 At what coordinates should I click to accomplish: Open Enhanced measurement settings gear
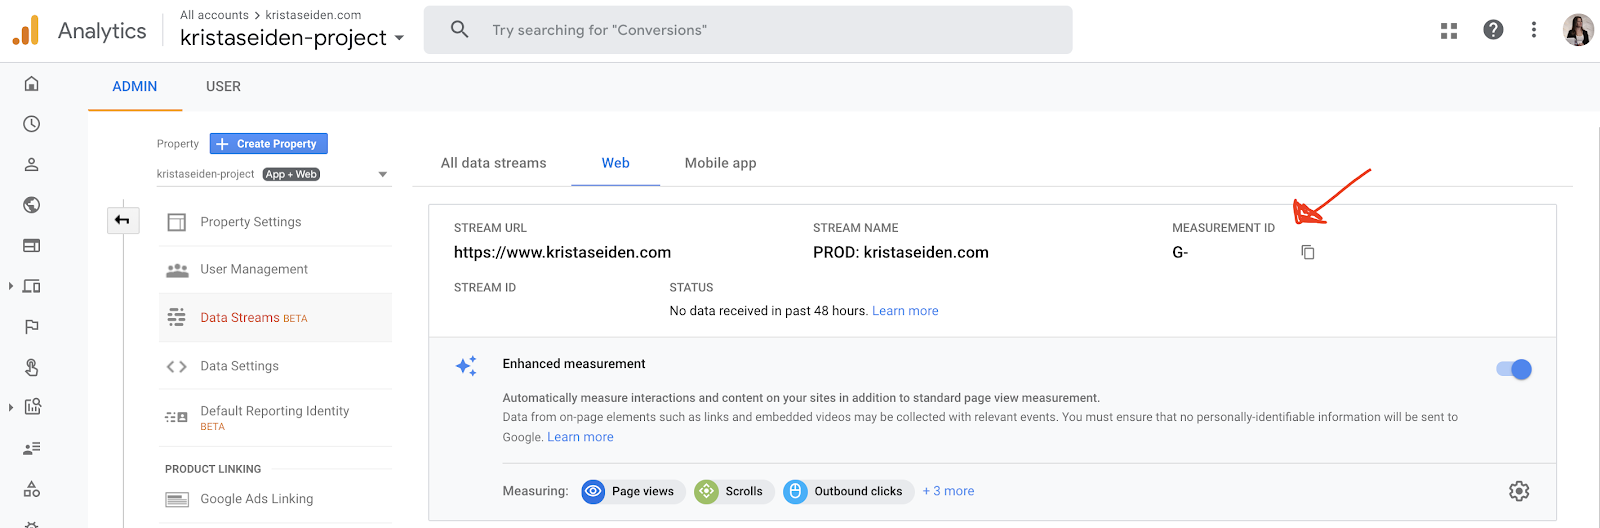coord(1519,491)
